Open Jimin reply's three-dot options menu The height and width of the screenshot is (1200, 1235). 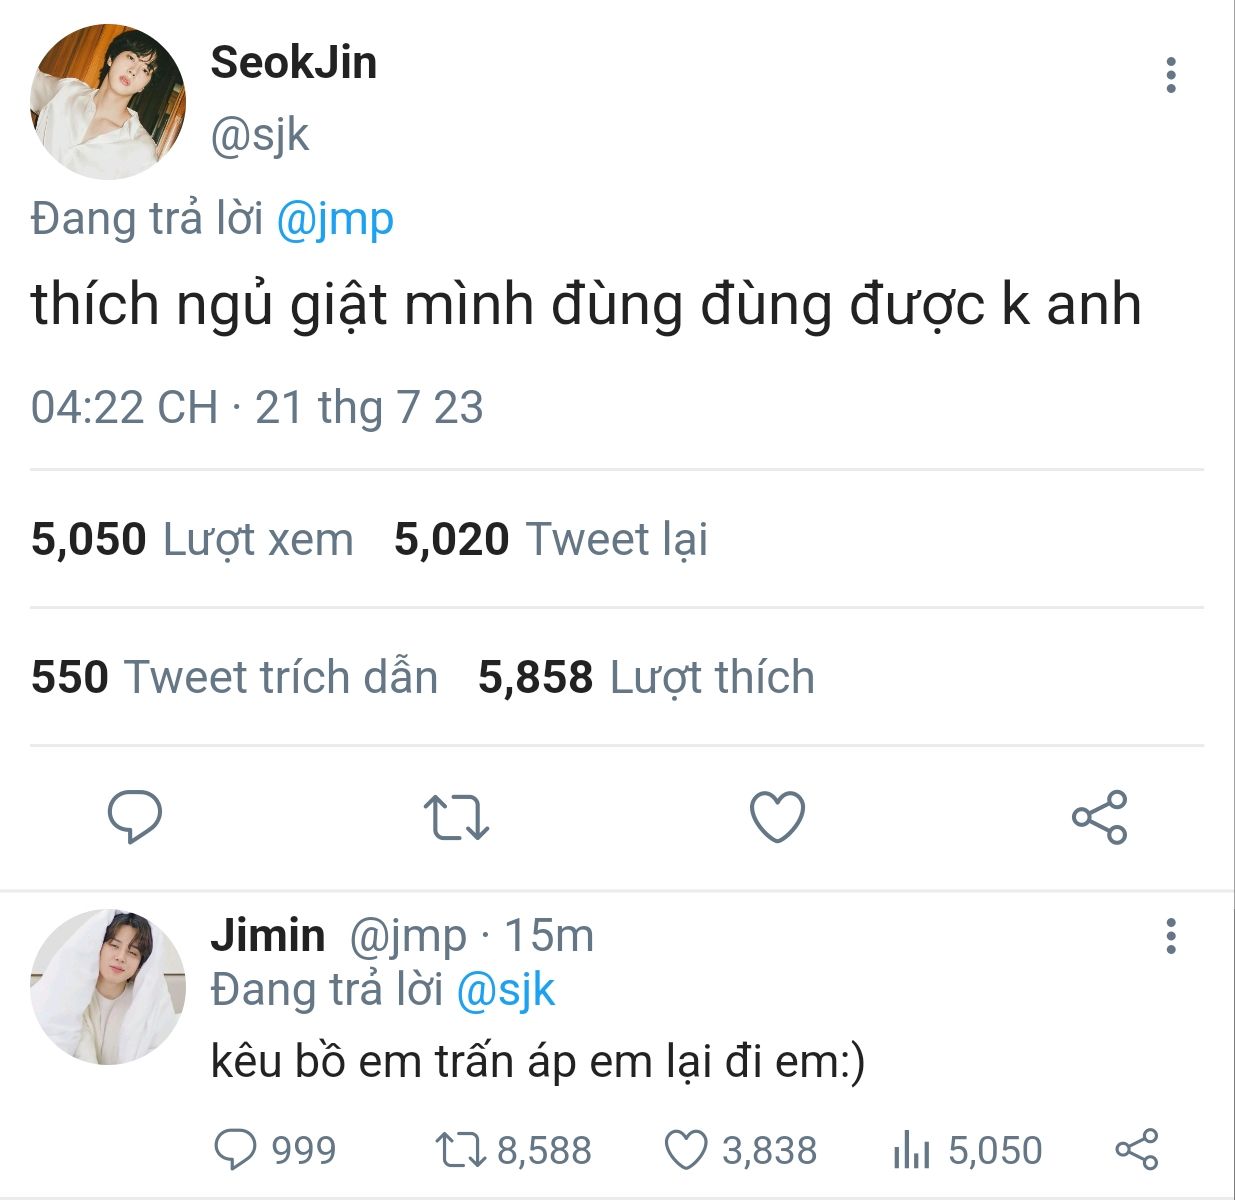click(x=1171, y=936)
